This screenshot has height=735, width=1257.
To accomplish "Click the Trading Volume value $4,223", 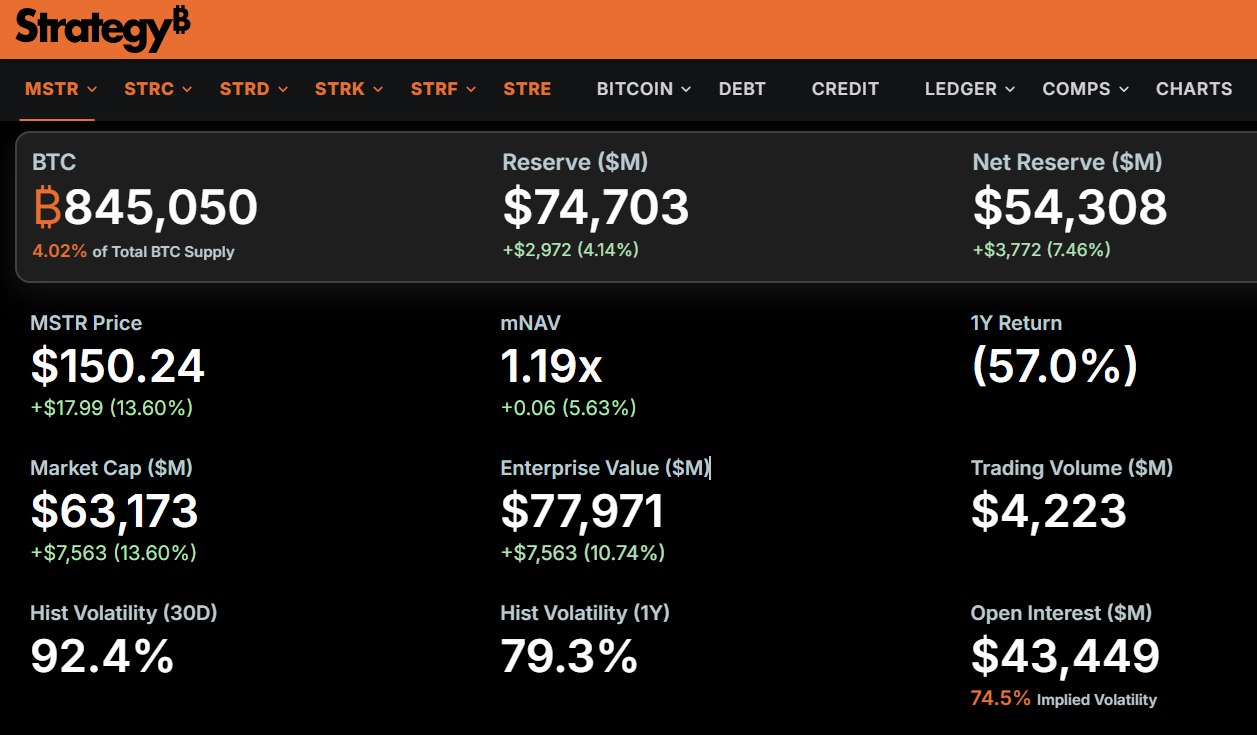I will pyautogui.click(x=1049, y=511).
